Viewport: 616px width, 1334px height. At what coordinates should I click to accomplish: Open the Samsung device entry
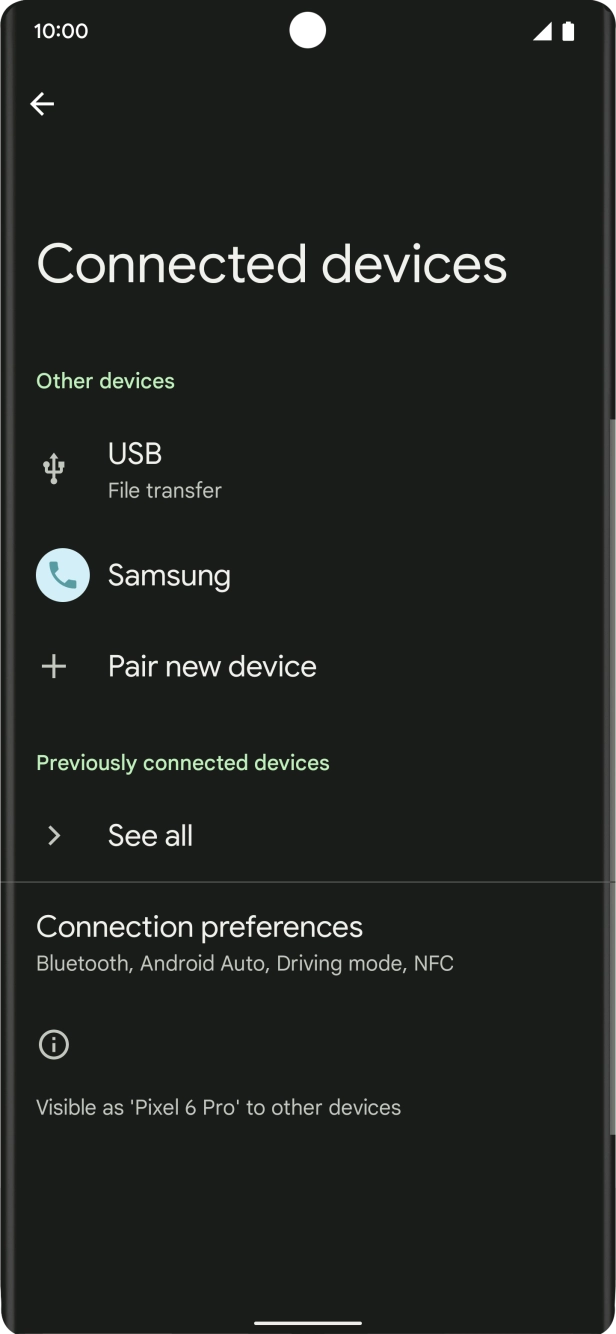[169, 576]
